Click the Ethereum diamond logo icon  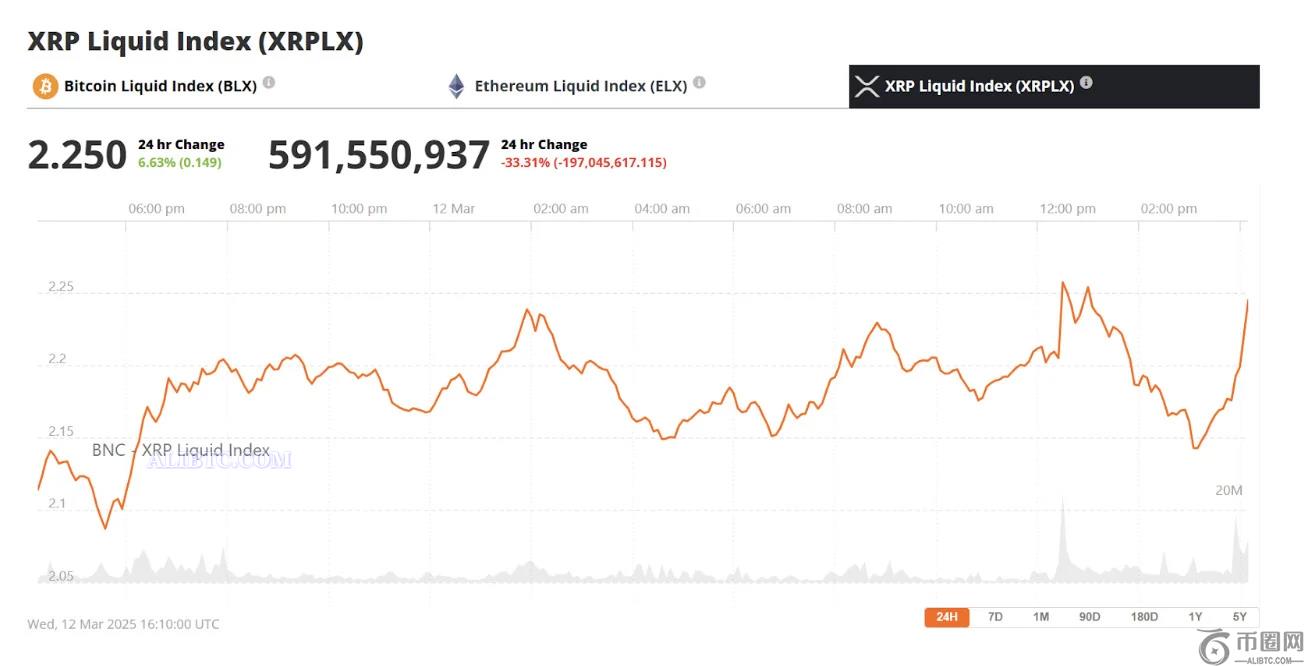click(456, 86)
